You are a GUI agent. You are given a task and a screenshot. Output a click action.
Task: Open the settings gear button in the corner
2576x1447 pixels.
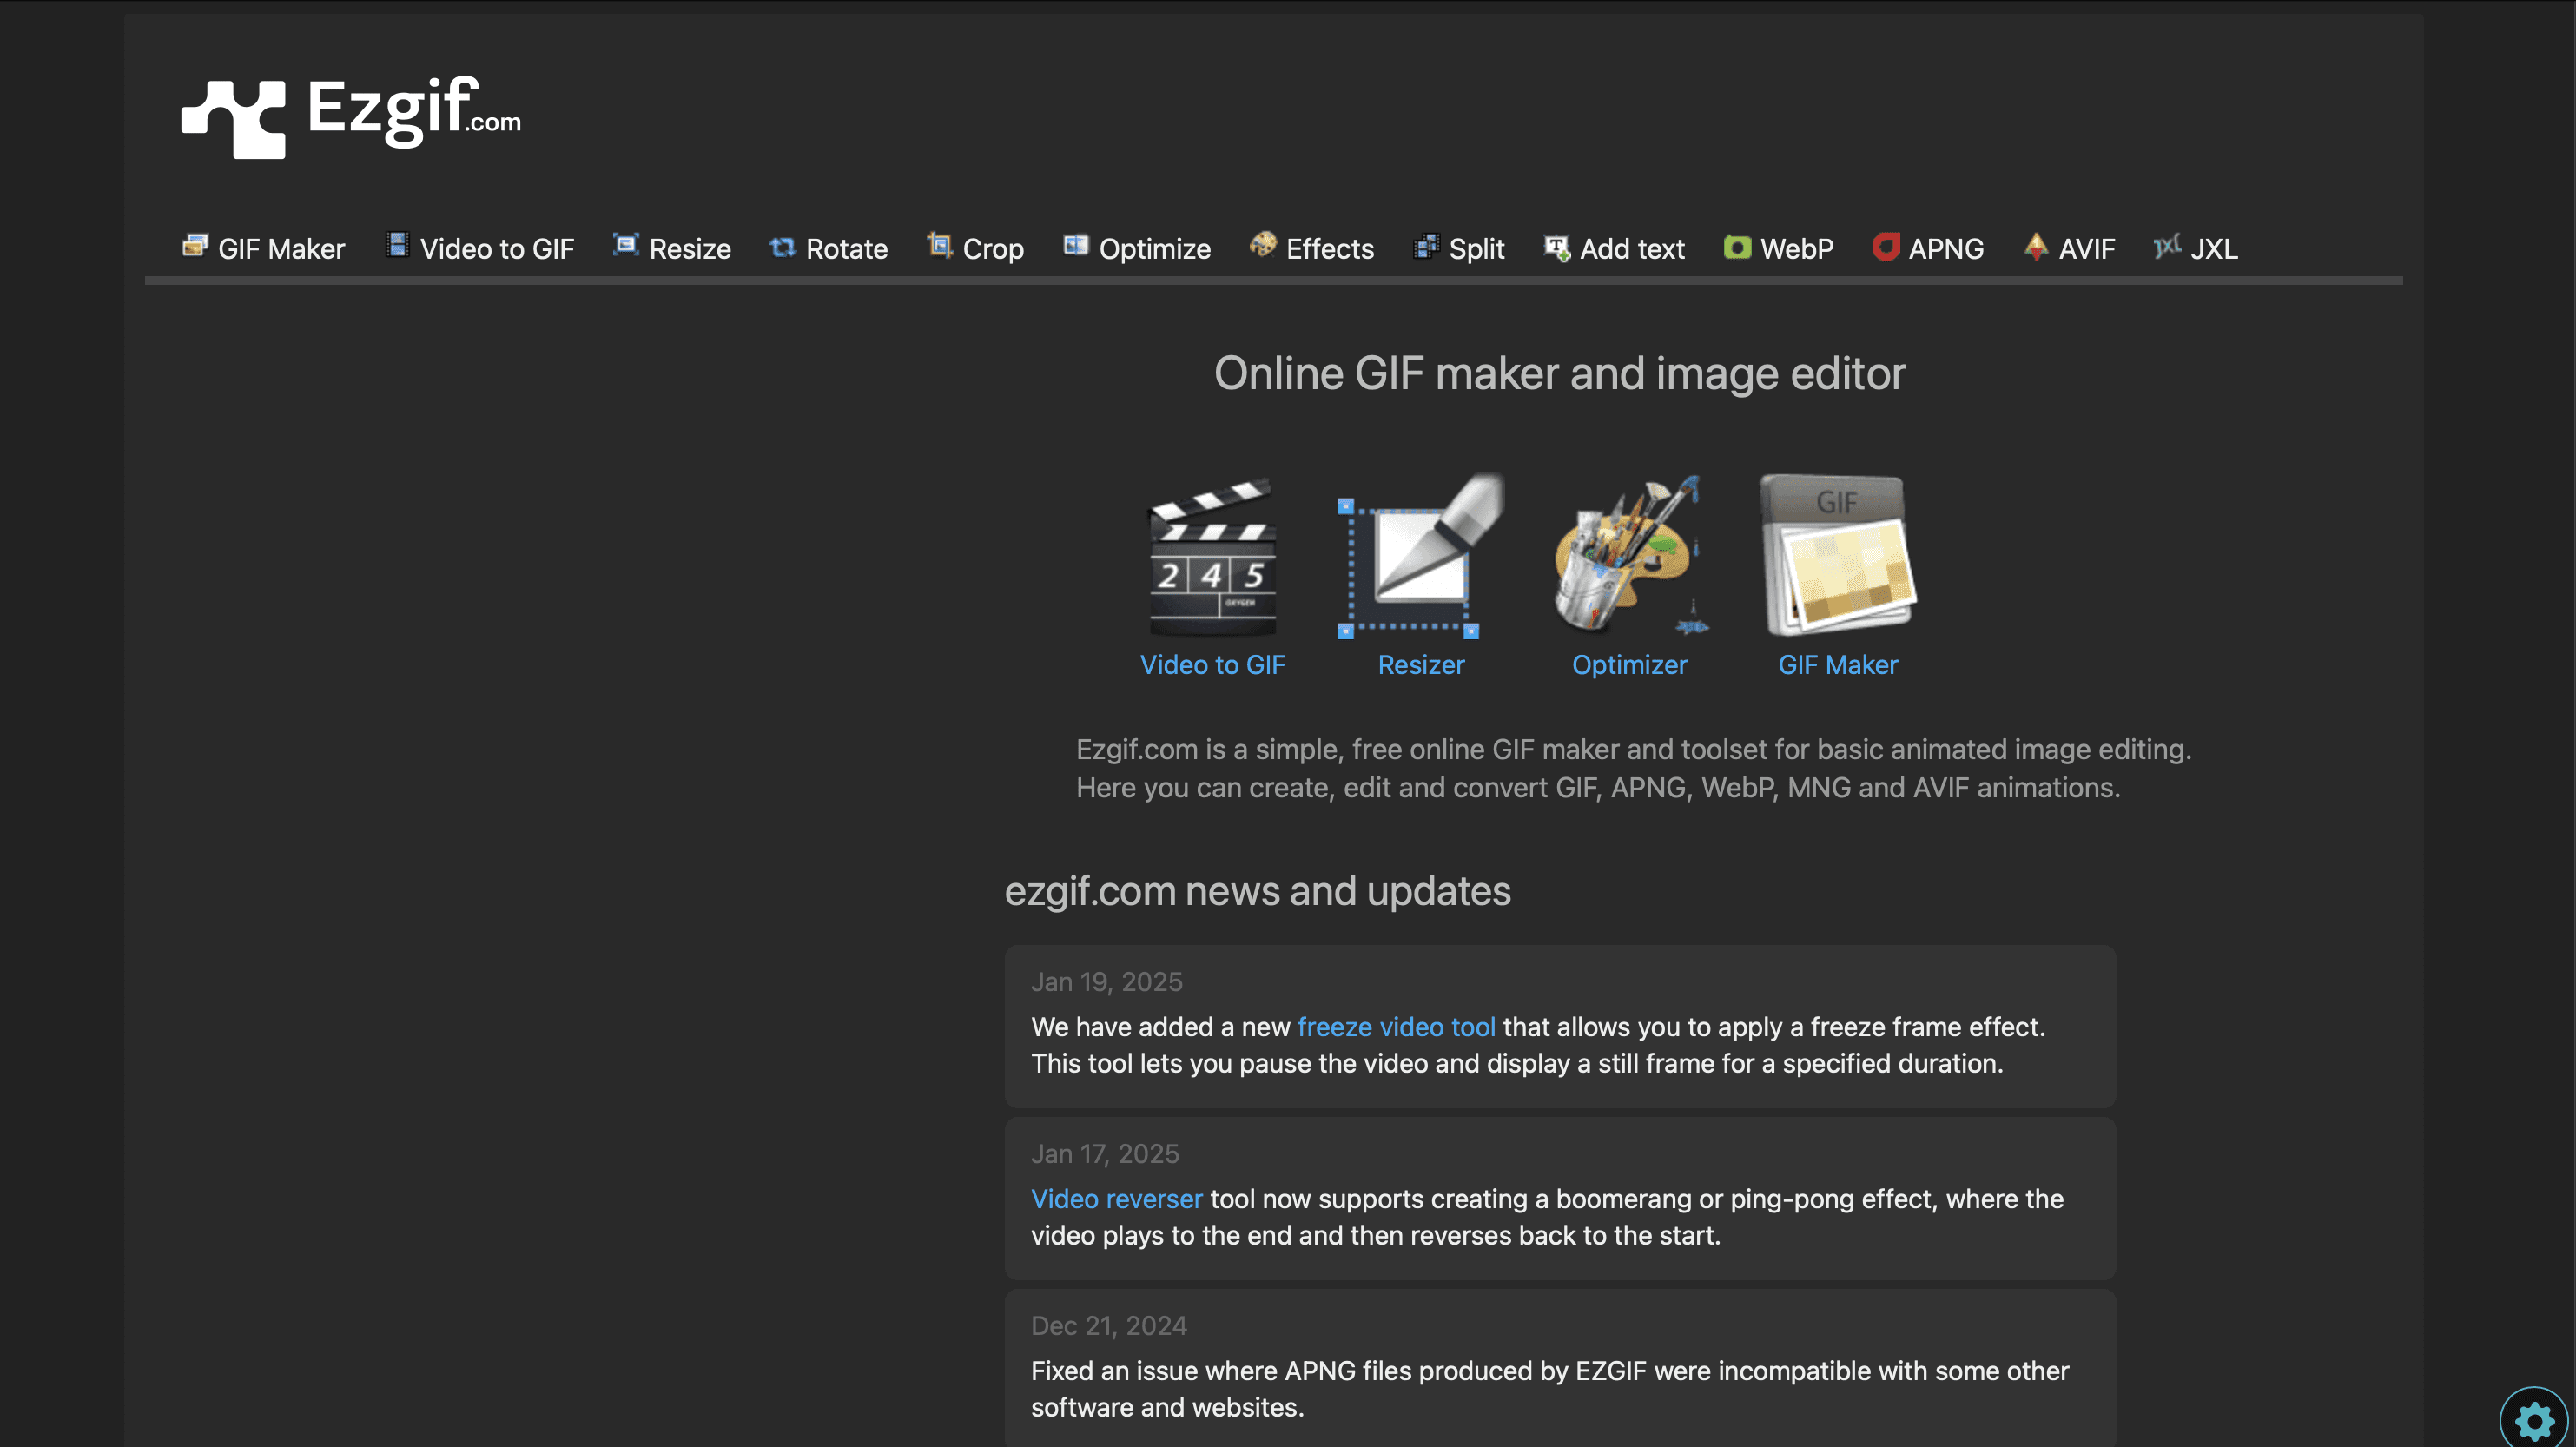(2534, 1418)
